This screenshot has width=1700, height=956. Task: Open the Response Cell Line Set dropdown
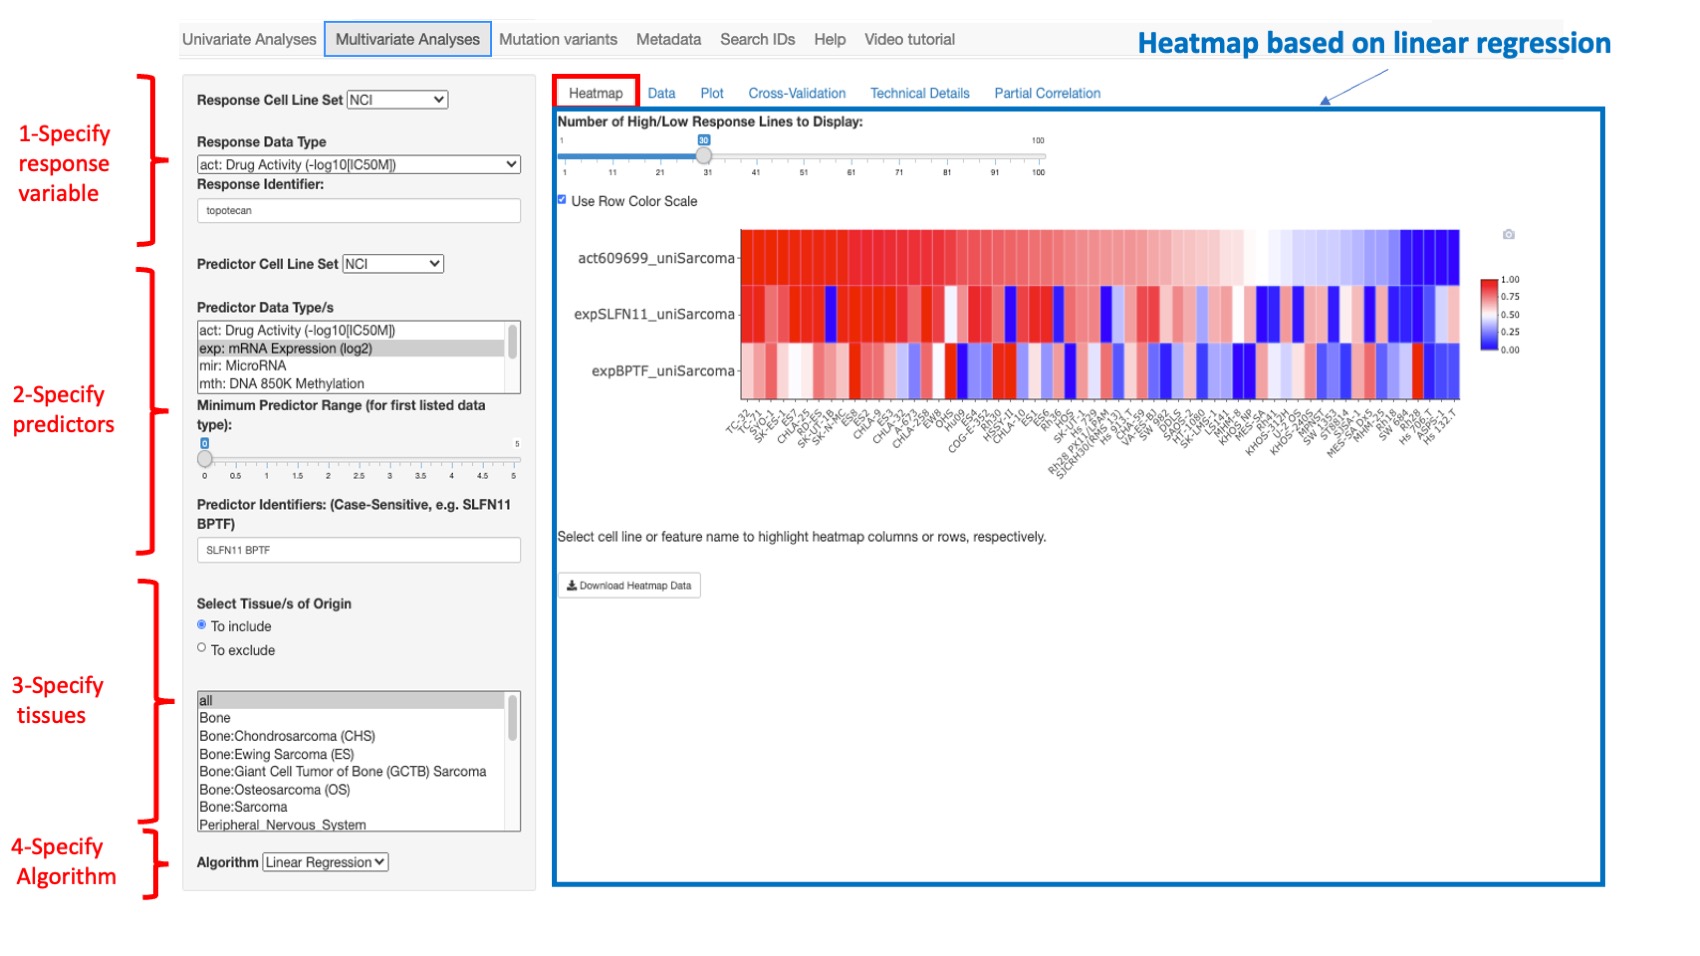[x=397, y=99]
